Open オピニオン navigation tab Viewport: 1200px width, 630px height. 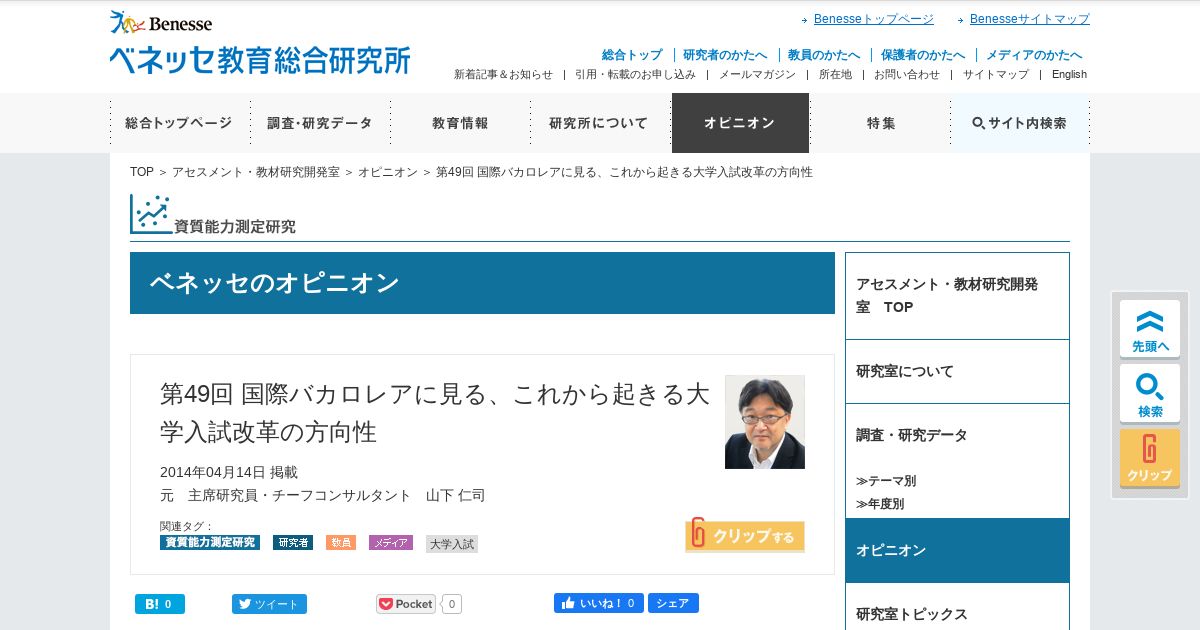[x=740, y=123]
